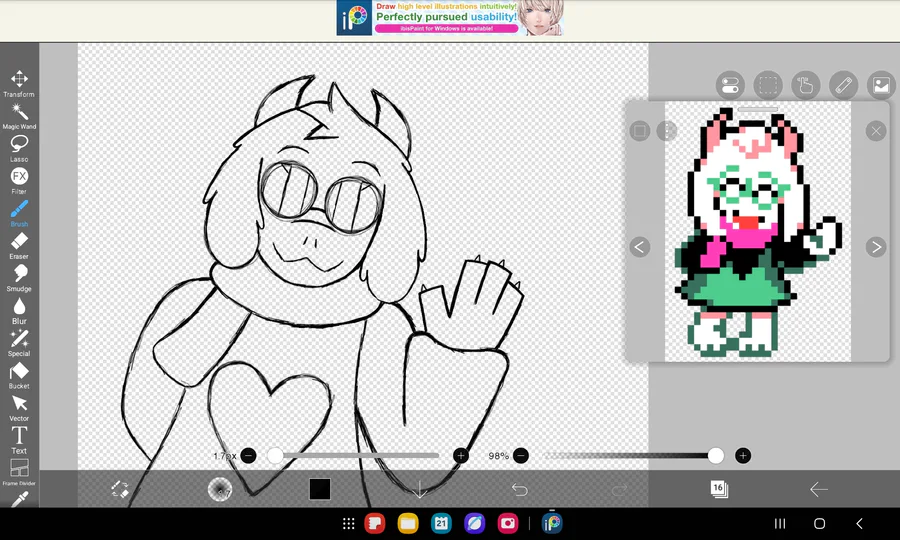This screenshot has width=900, height=540.
Task: Select the Eraser tool
Action: click(19, 246)
